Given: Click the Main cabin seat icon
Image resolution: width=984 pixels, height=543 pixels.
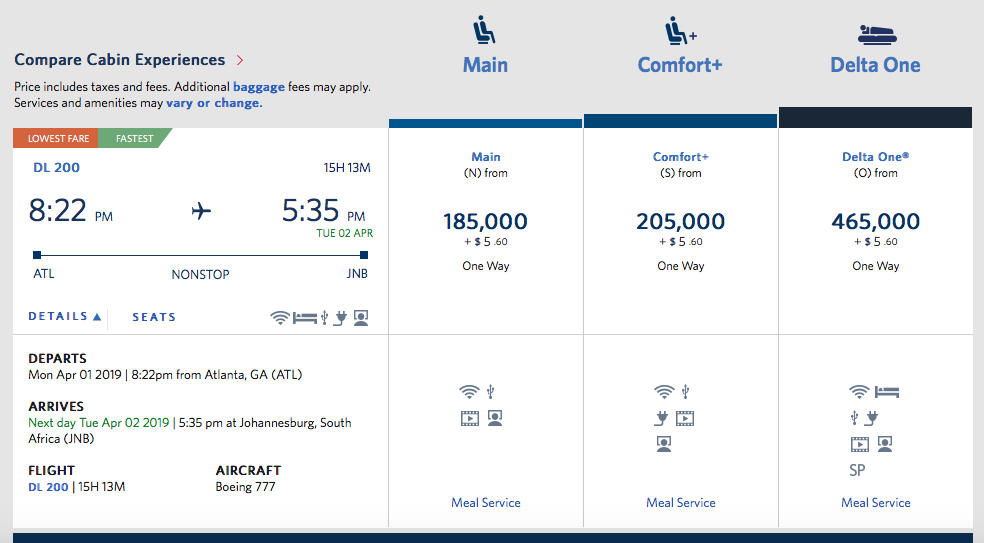Looking at the screenshot, I should (484, 32).
